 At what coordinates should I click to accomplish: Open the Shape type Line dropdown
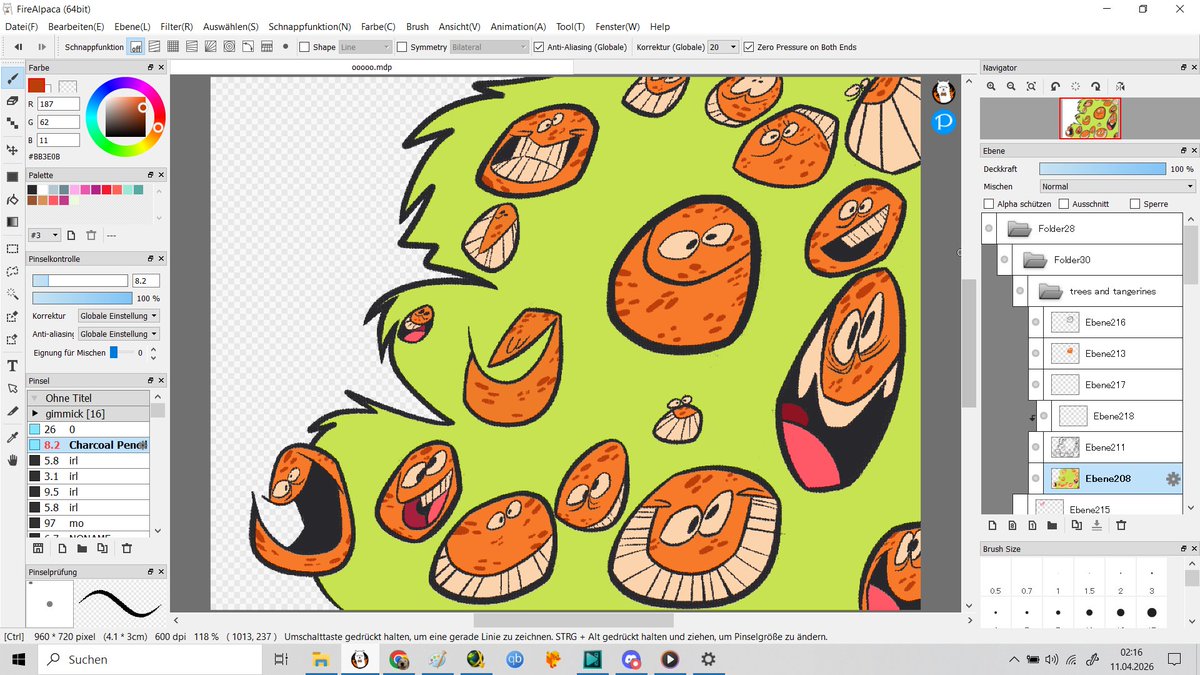point(365,47)
